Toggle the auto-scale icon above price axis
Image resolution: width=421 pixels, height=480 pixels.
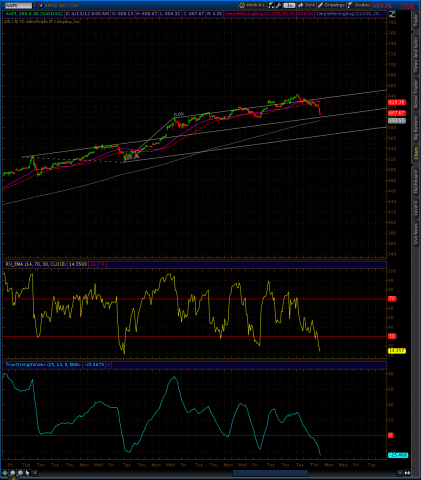[x=392, y=14]
